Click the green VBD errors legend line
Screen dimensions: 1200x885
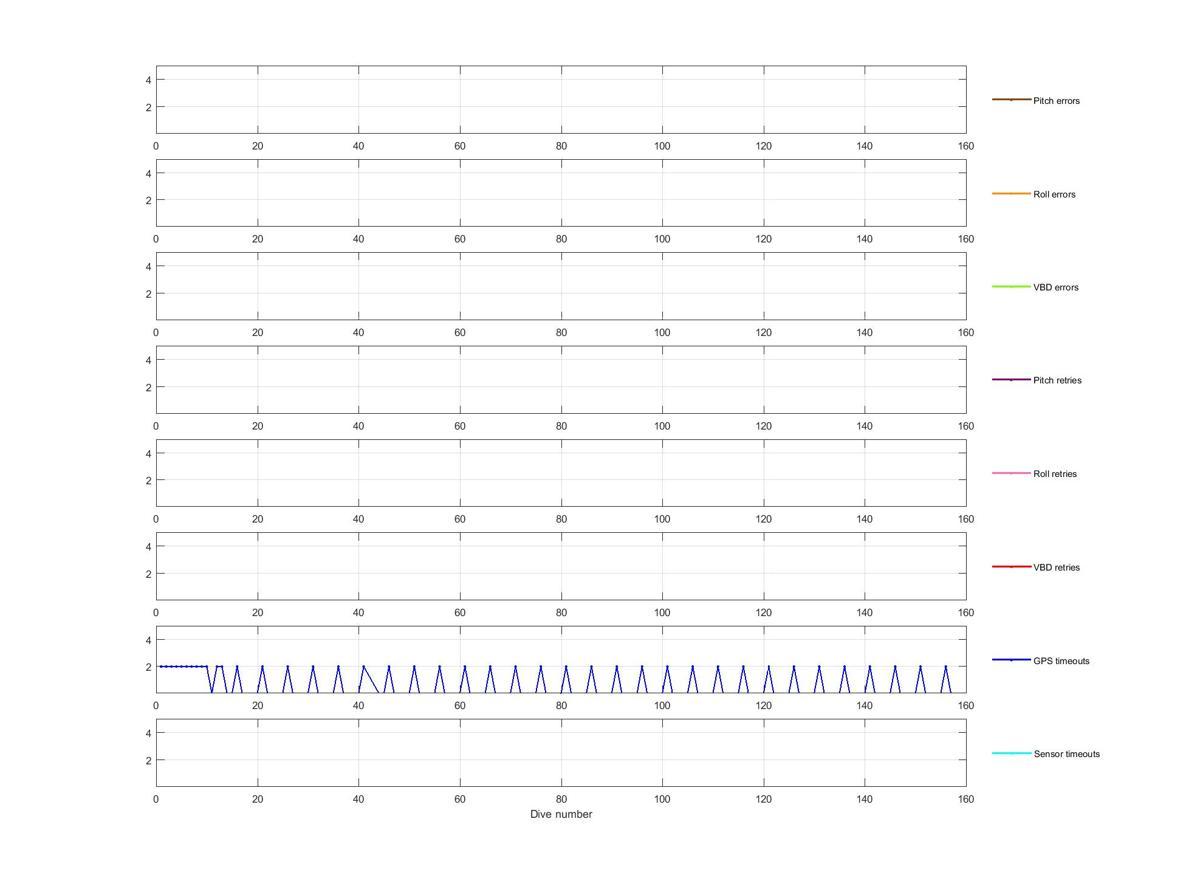coord(1011,286)
